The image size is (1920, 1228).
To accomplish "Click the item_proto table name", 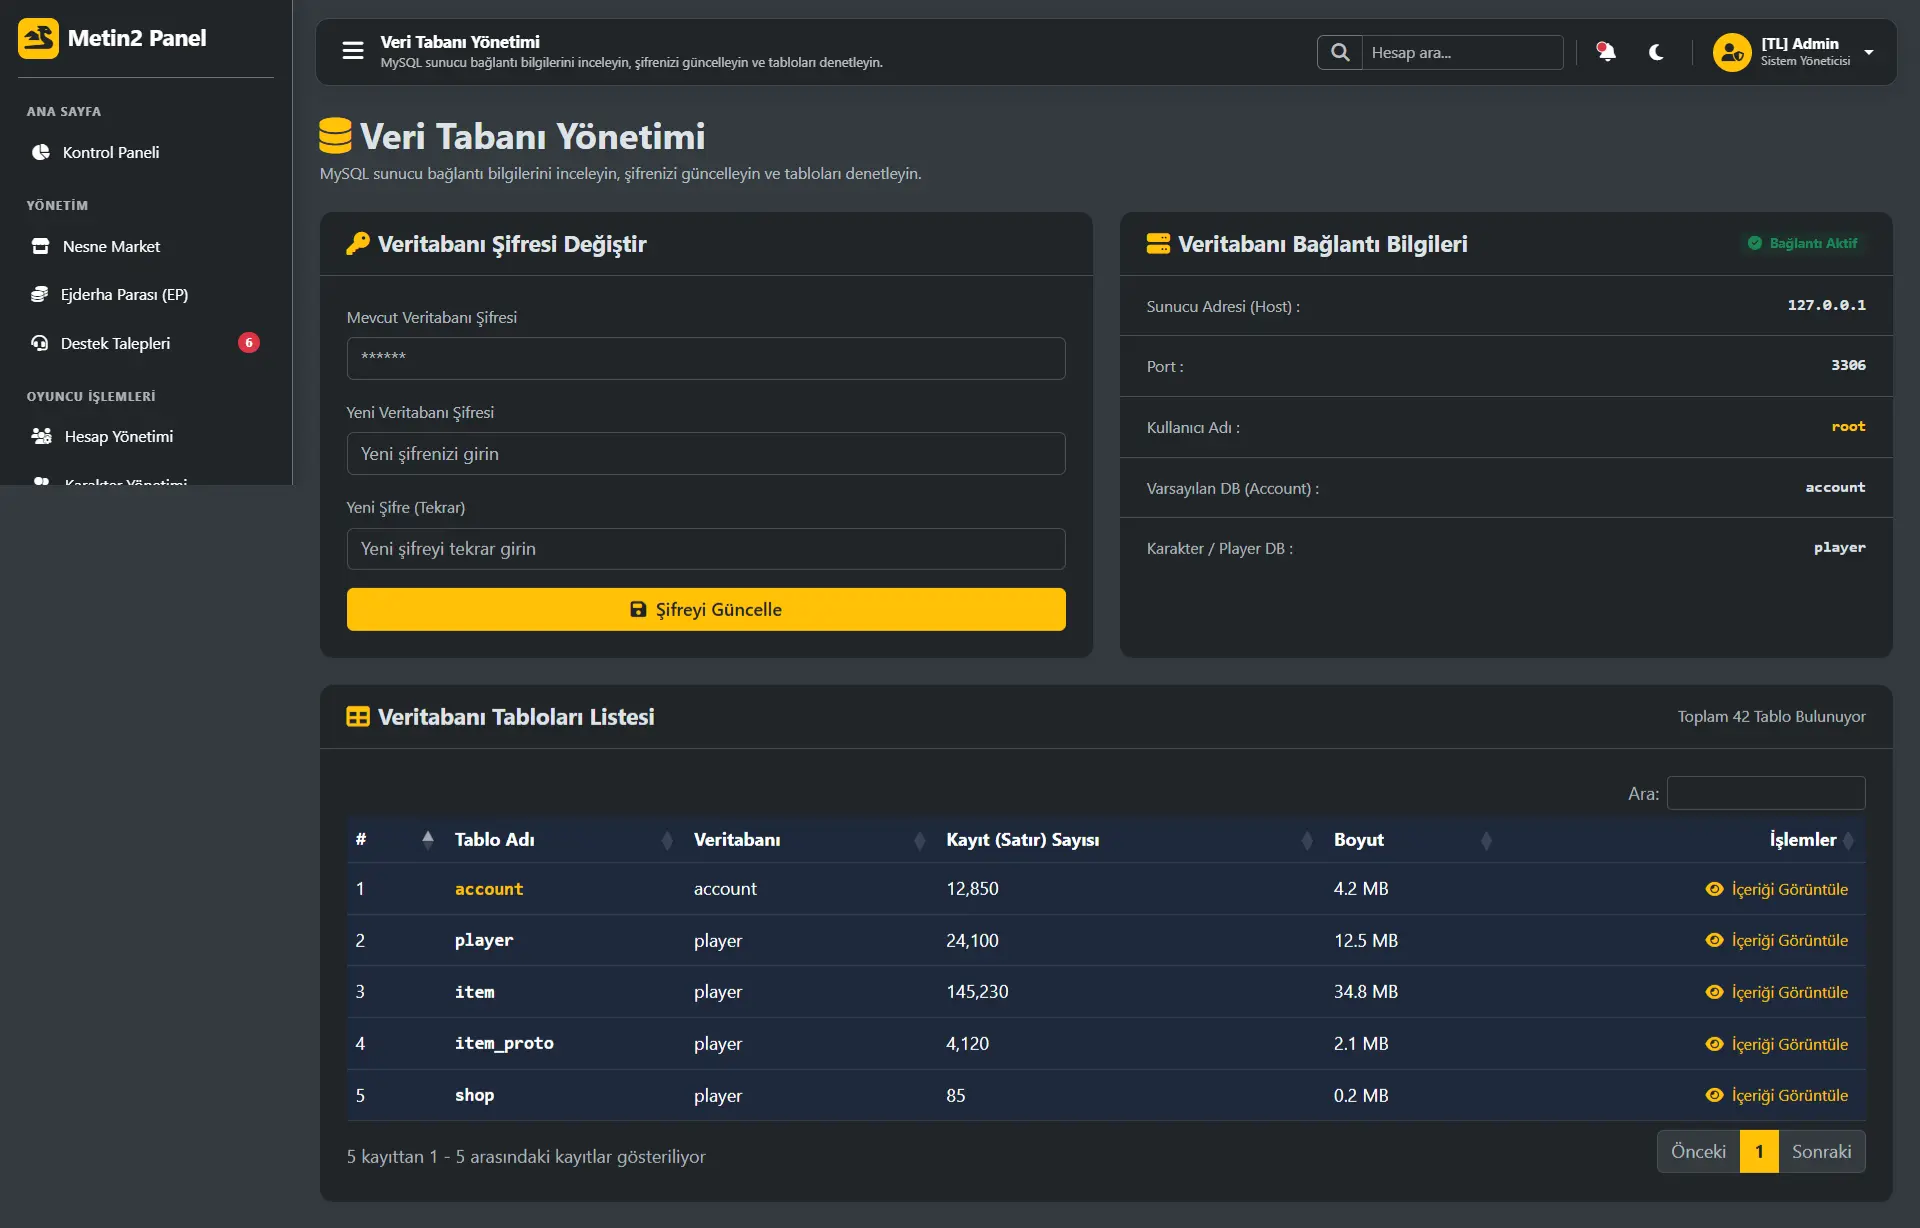I will [504, 1043].
